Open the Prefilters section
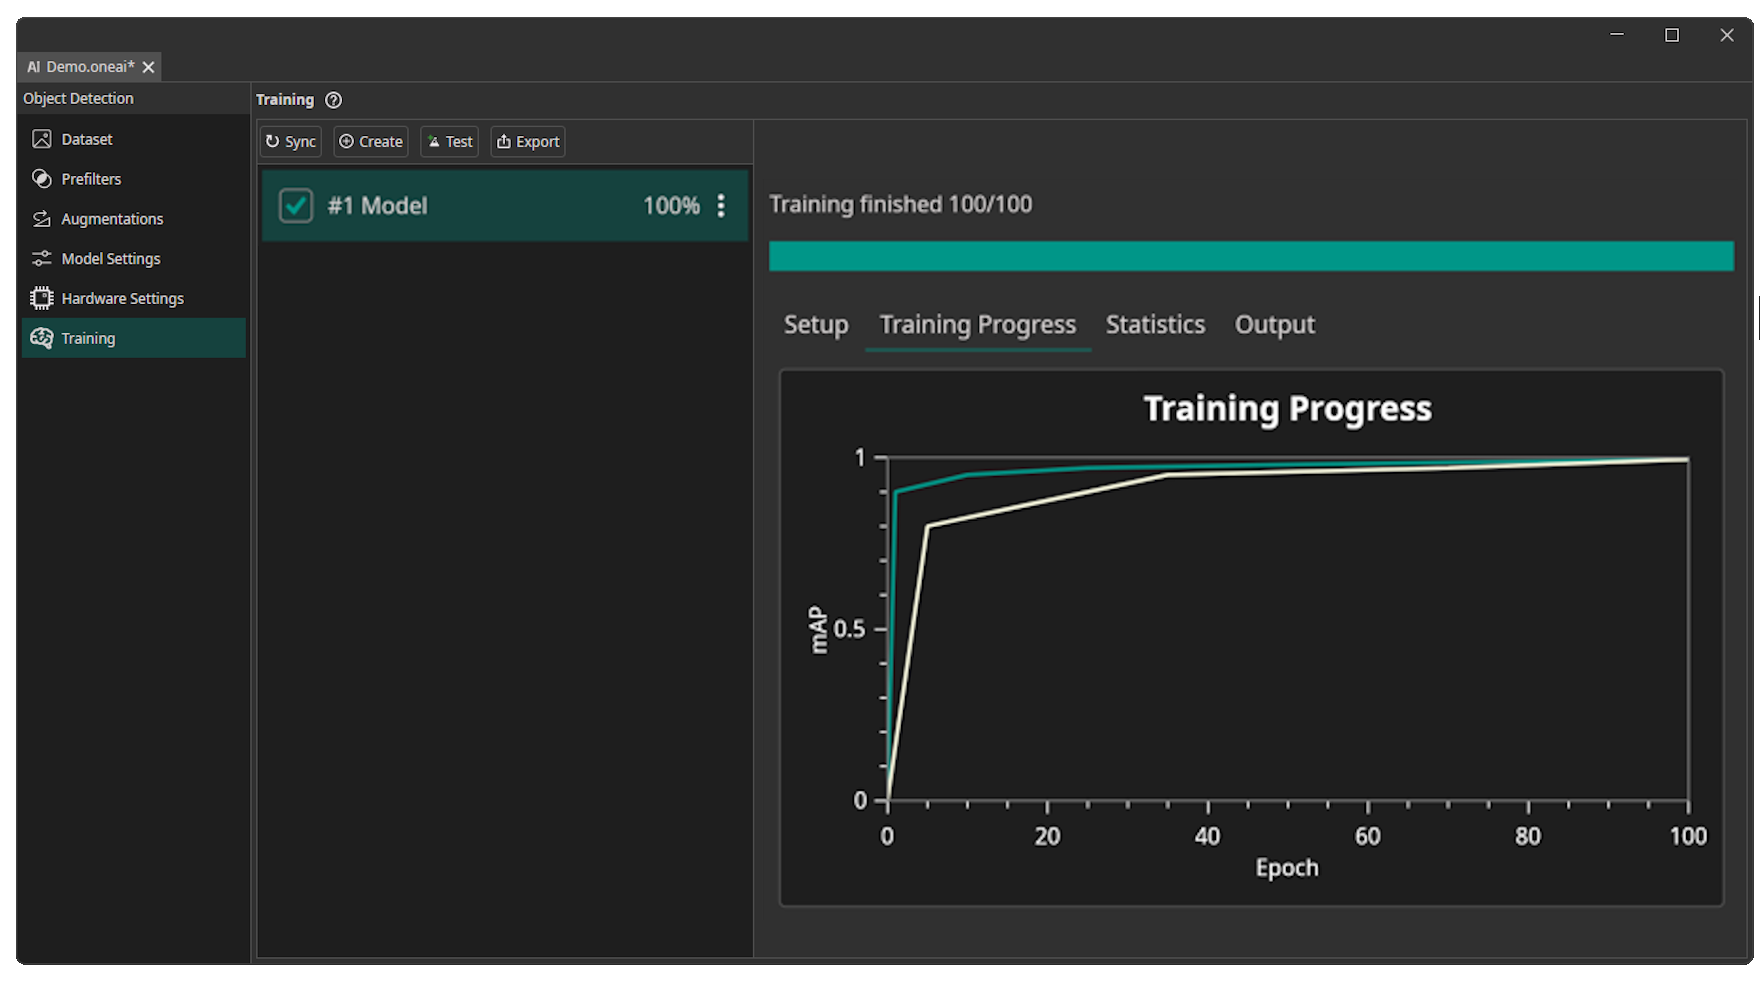This screenshot has height=990, width=1760. (x=133, y=179)
